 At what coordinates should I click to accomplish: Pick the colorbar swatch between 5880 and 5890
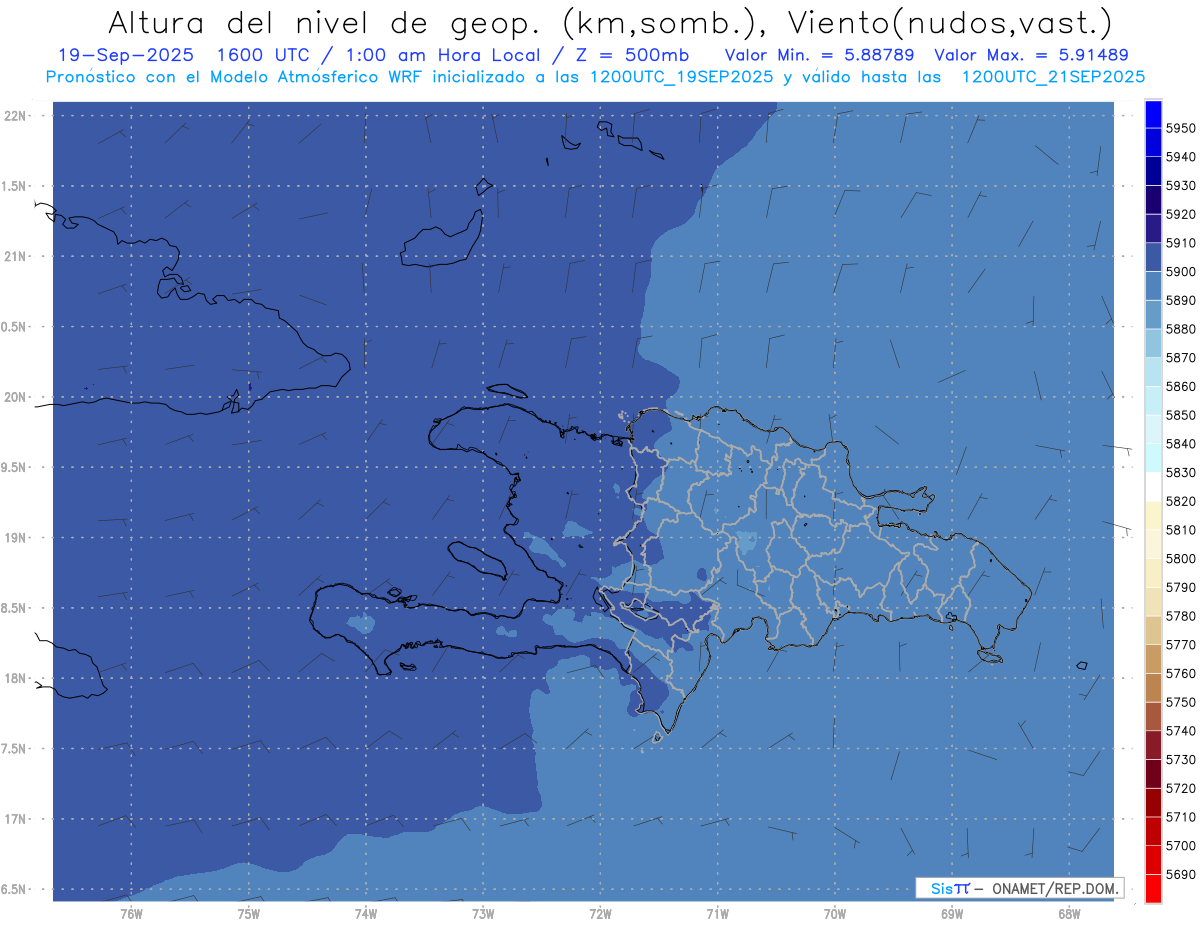(x=1153, y=315)
